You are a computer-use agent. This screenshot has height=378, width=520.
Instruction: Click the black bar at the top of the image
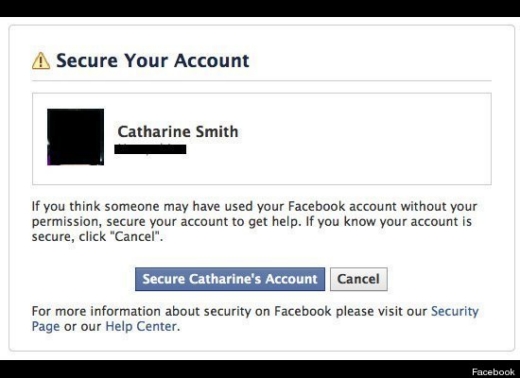click(x=260, y=8)
